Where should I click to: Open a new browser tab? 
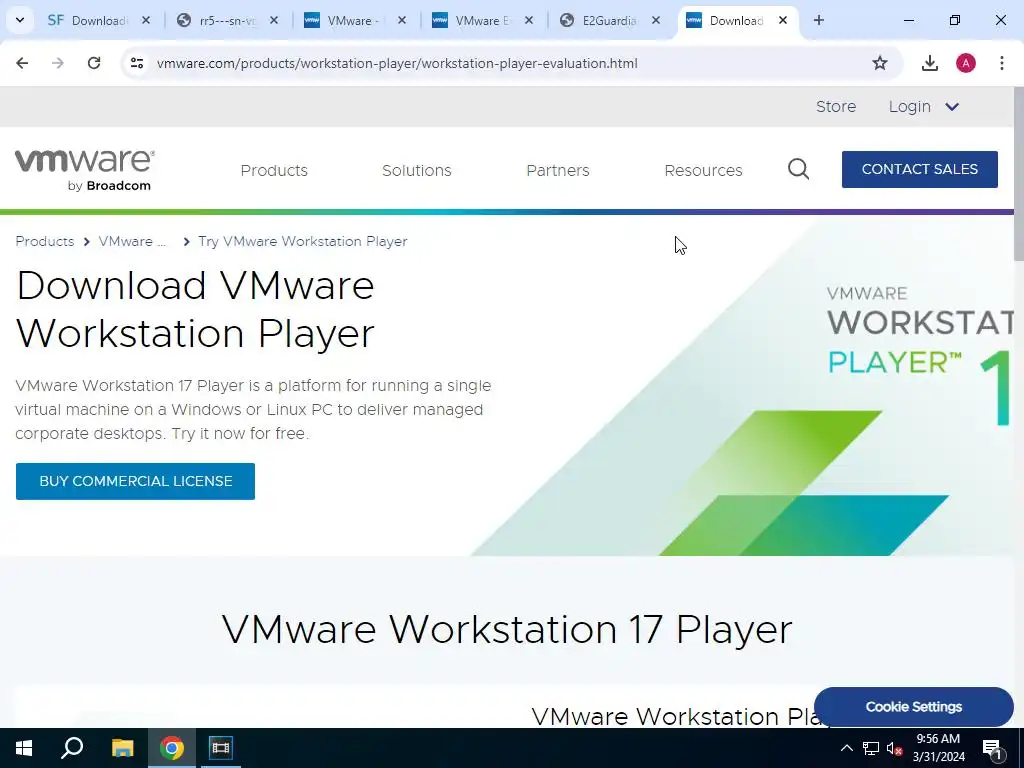coord(819,21)
